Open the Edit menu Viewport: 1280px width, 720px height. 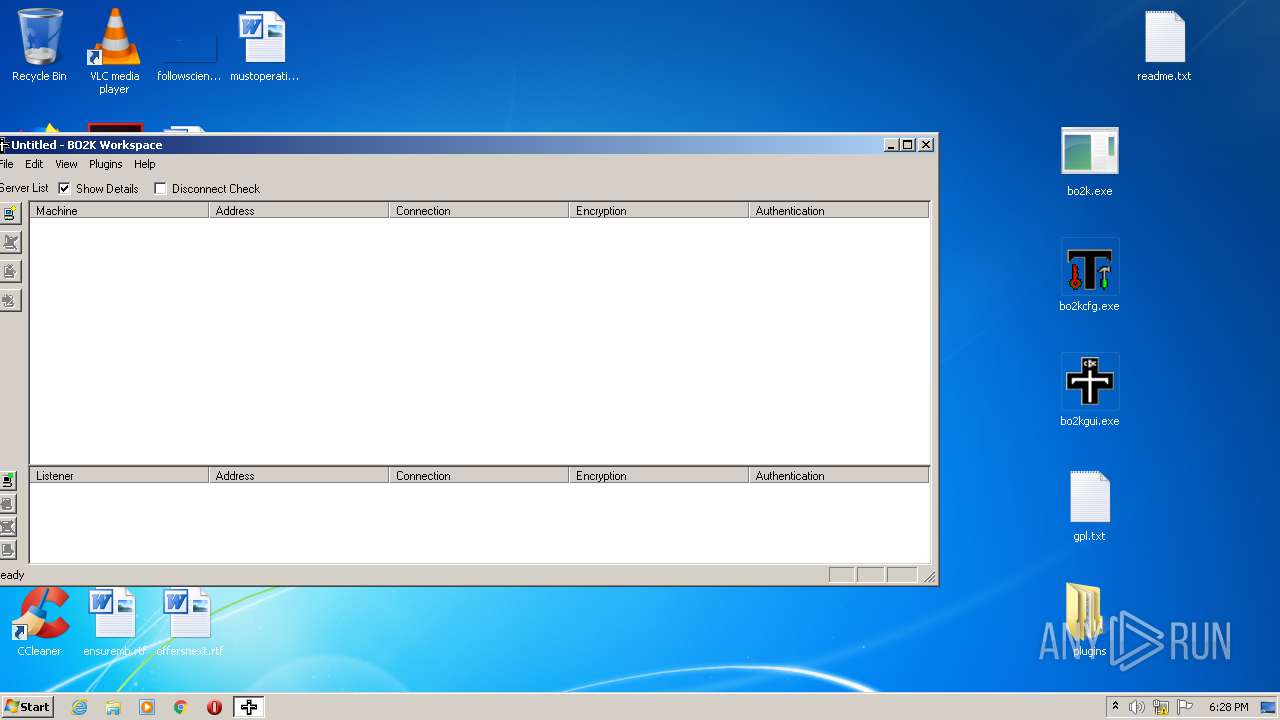point(34,164)
